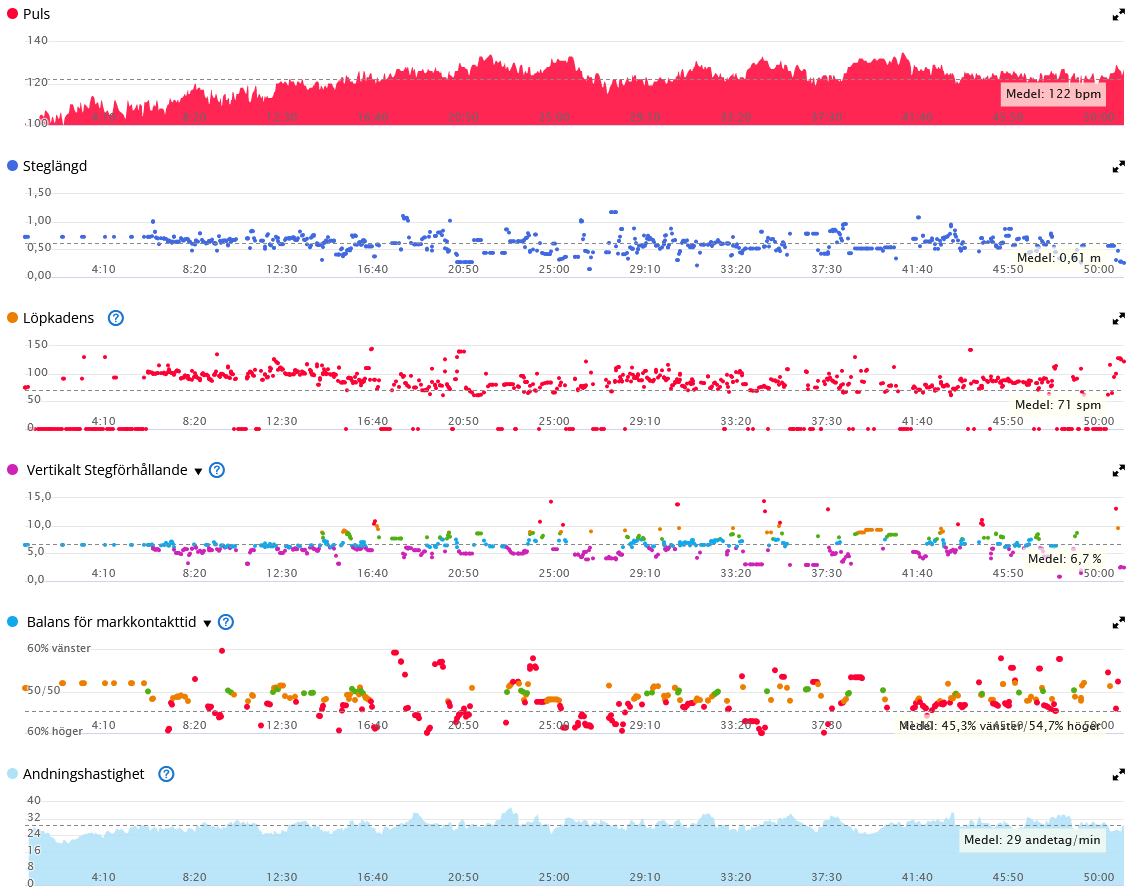Viewport: 1145px width, 895px height.
Task: Click the 140 axis value in Puls chart
Action: coord(37,40)
